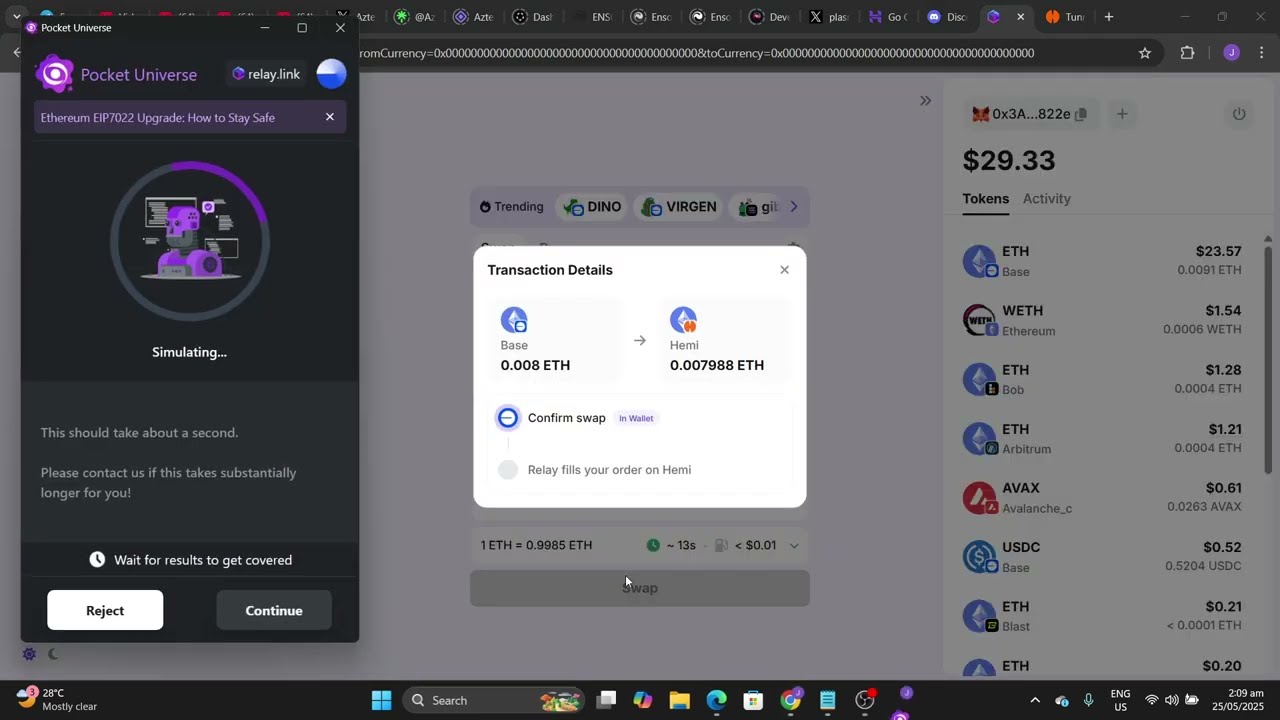Click the ETH Blast token icon
Image resolution: width=1280 pixels, height=720 pixels.
(979, 616)
